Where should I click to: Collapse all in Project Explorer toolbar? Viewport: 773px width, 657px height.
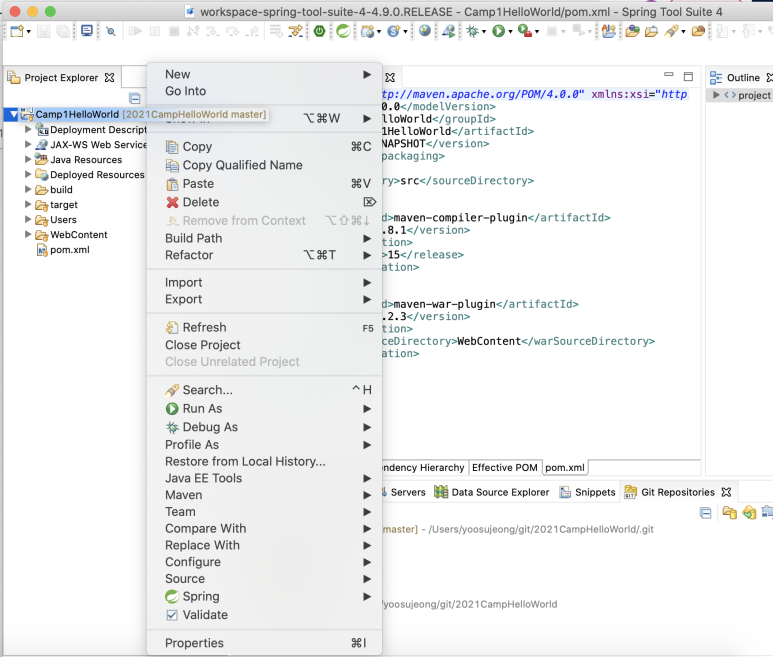click(x=135, y=98)
